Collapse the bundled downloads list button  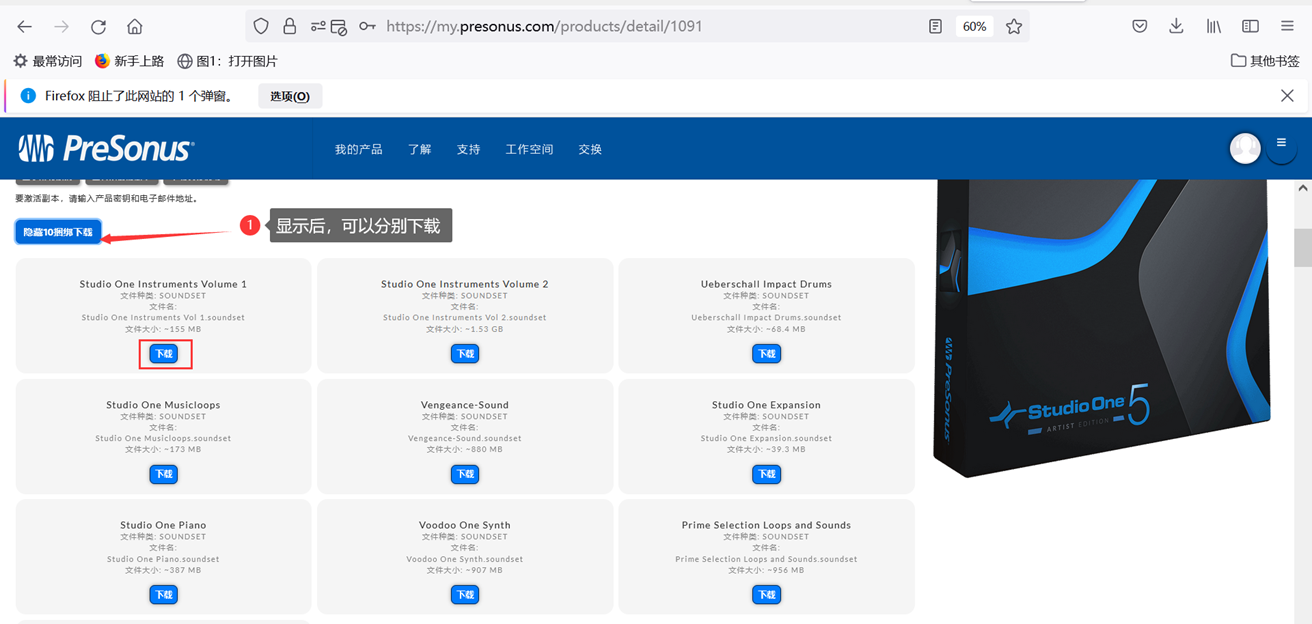[58, 232]
